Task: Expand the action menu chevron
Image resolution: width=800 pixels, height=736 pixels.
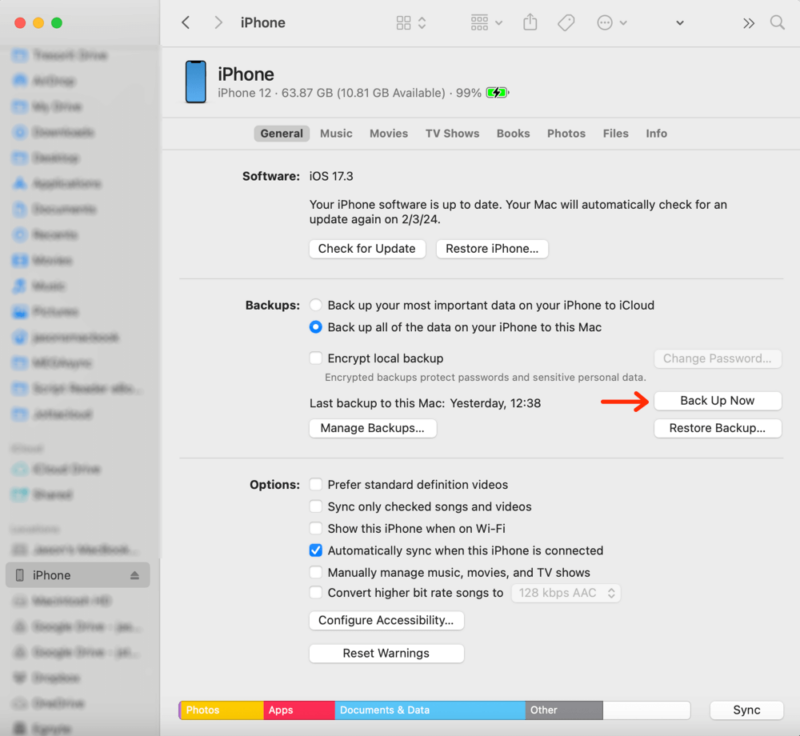Action: (623, 23)
